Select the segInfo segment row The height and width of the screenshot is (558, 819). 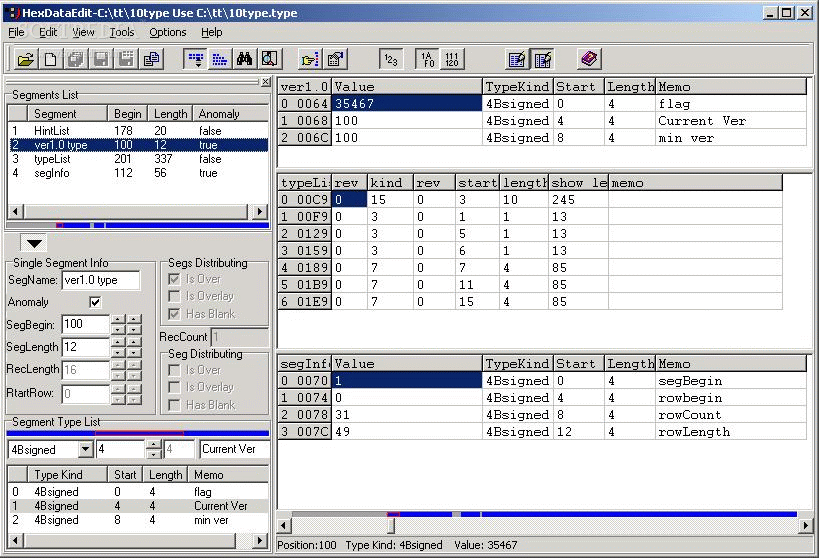click(138, 173)
